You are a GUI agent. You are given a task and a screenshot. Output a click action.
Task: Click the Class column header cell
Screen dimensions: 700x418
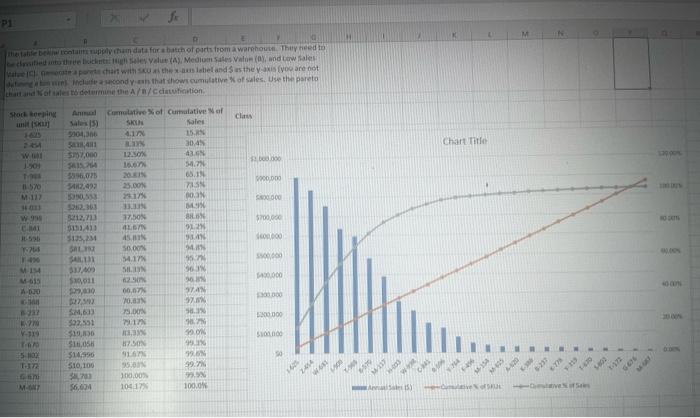[243, 116]
